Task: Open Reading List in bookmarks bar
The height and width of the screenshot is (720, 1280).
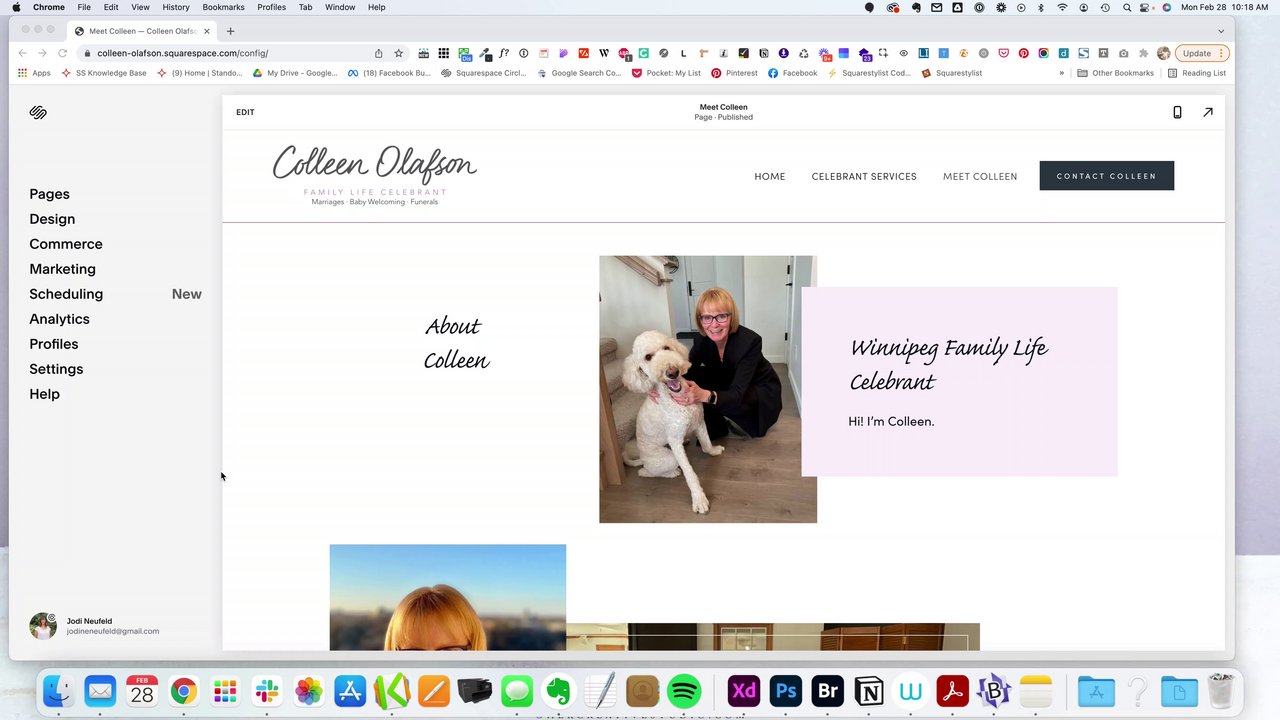Action: (x=1197, y=73)
